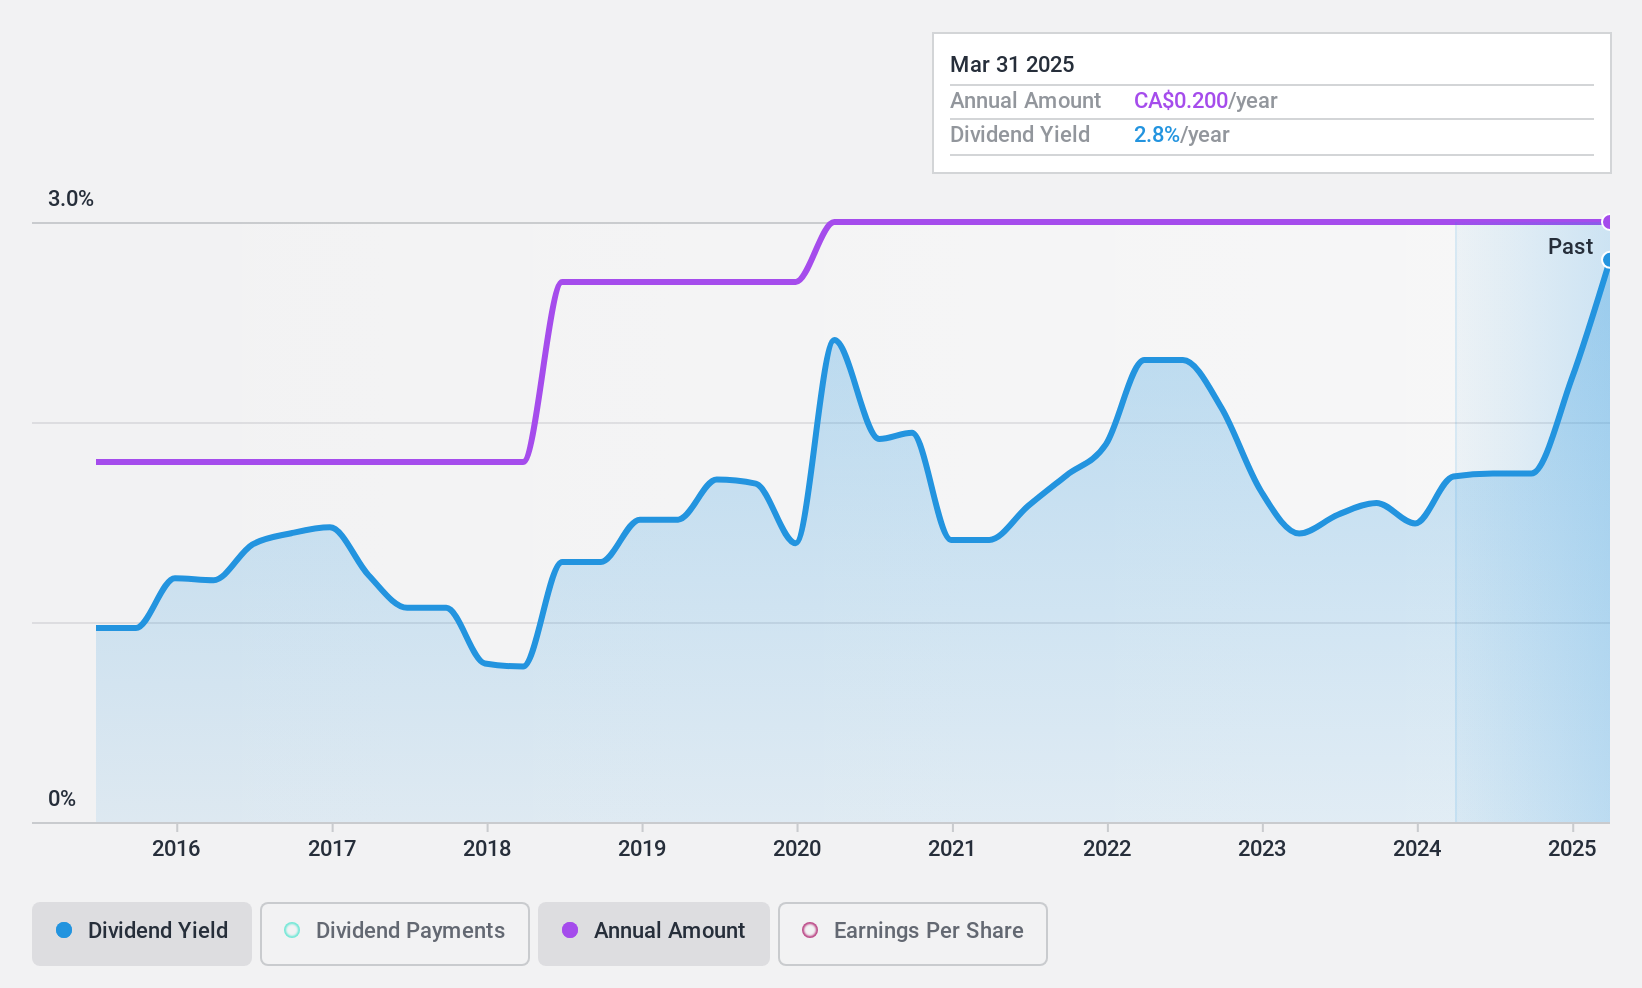1642x988 pixels.
Task: Click the 2023 x-axis label
Action: pyautogui.click(x=1262, y=849)
